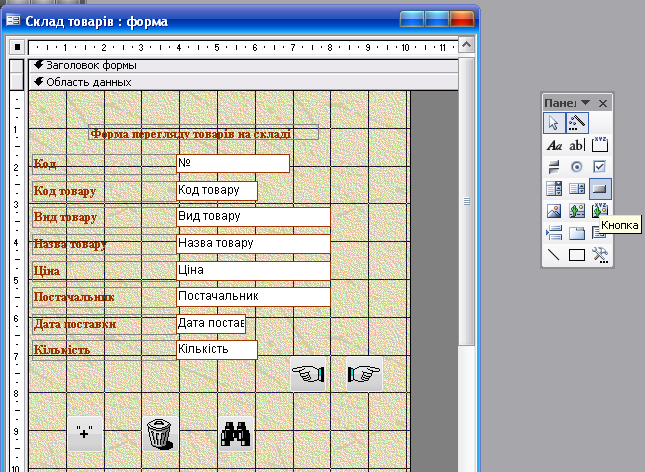The height and width of the screenshot is (472, 645).
Task: Open the toolbox panel options dropdown arrow
Action: [585, 102]
